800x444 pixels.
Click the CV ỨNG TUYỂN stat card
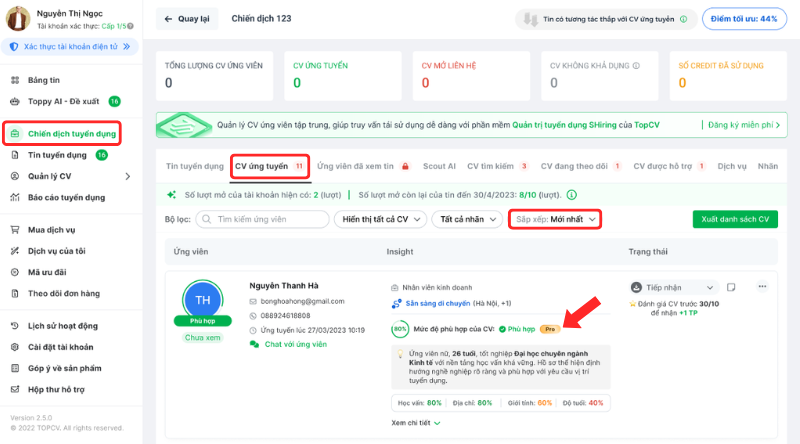click(x=343, y=76)
